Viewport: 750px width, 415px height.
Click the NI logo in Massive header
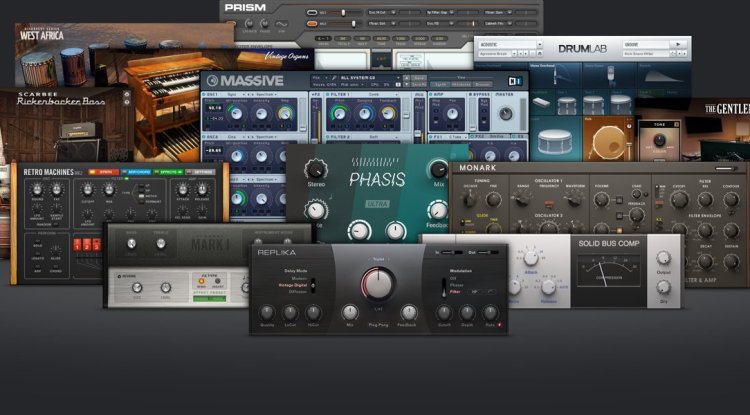tap(516, 81)
